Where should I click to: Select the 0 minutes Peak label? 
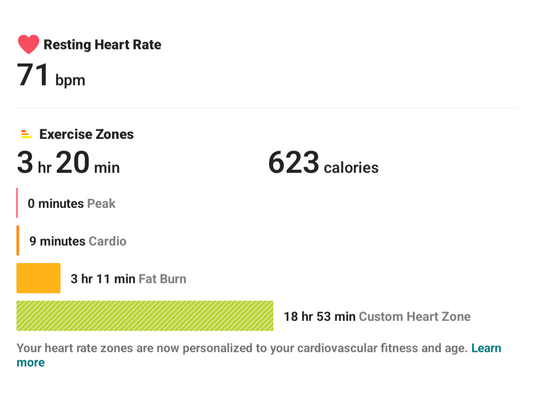click(72, 203)
